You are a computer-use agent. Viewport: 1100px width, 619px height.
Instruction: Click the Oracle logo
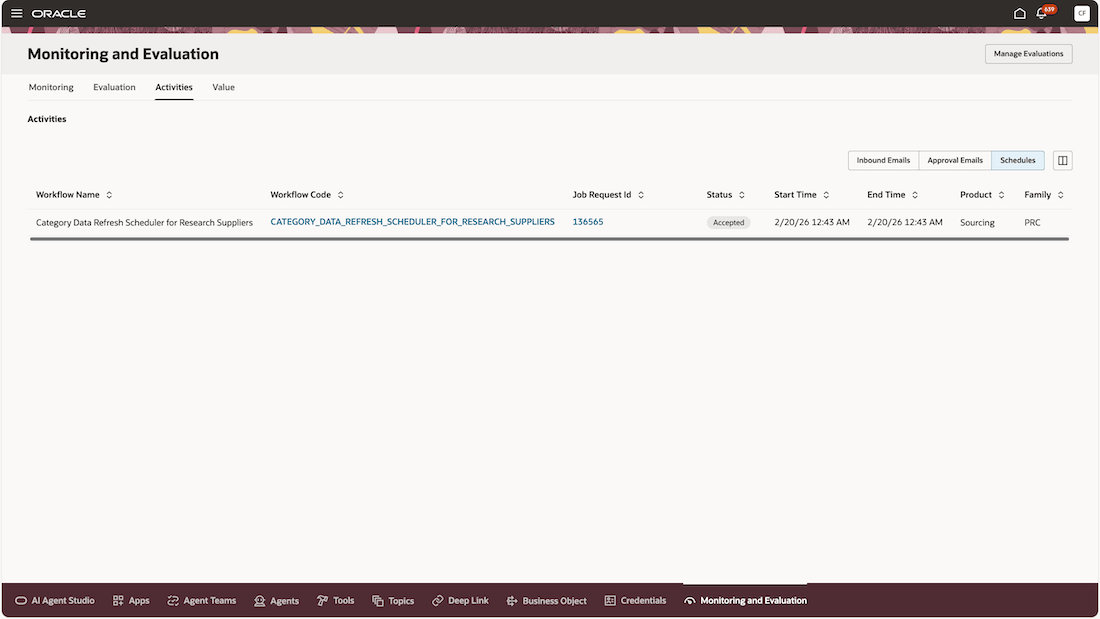click(x=59, y=13)
